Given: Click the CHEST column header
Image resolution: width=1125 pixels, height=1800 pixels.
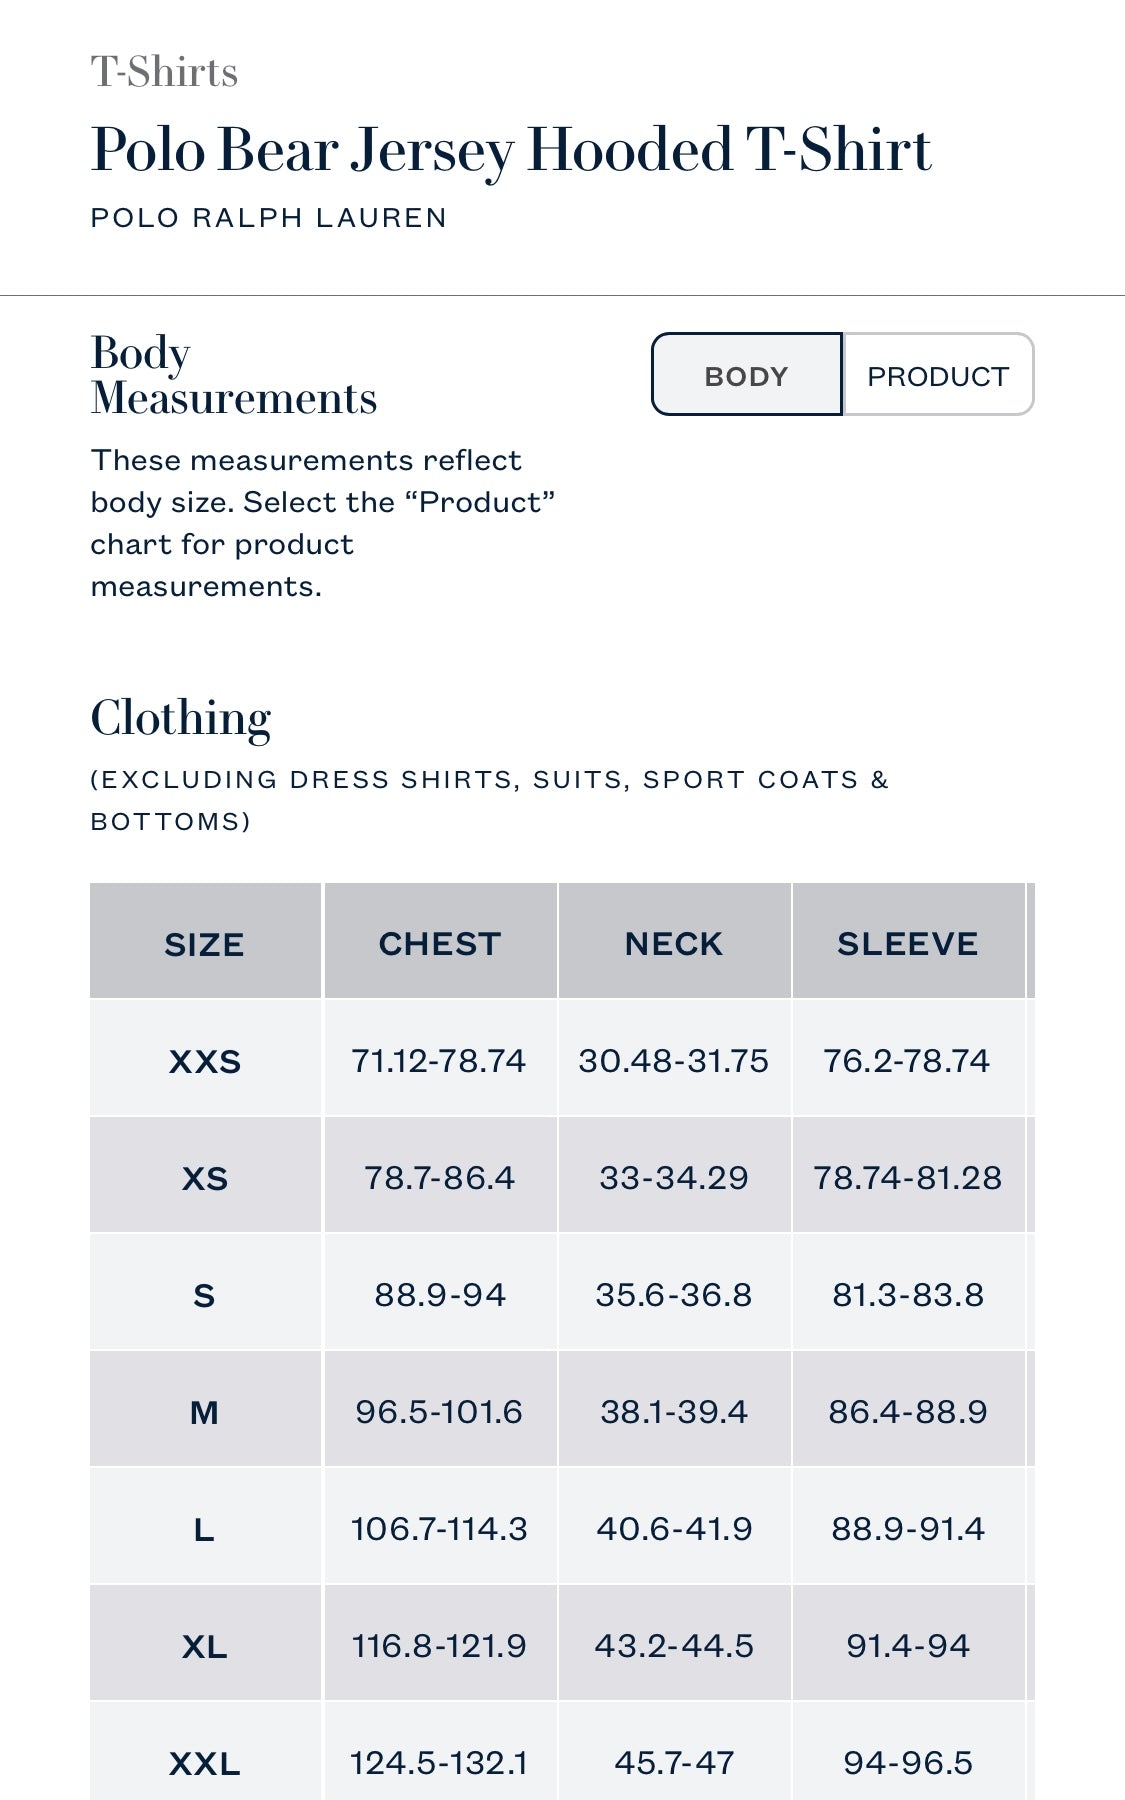Looking at the screenshot, I should [x=440, y=943].
